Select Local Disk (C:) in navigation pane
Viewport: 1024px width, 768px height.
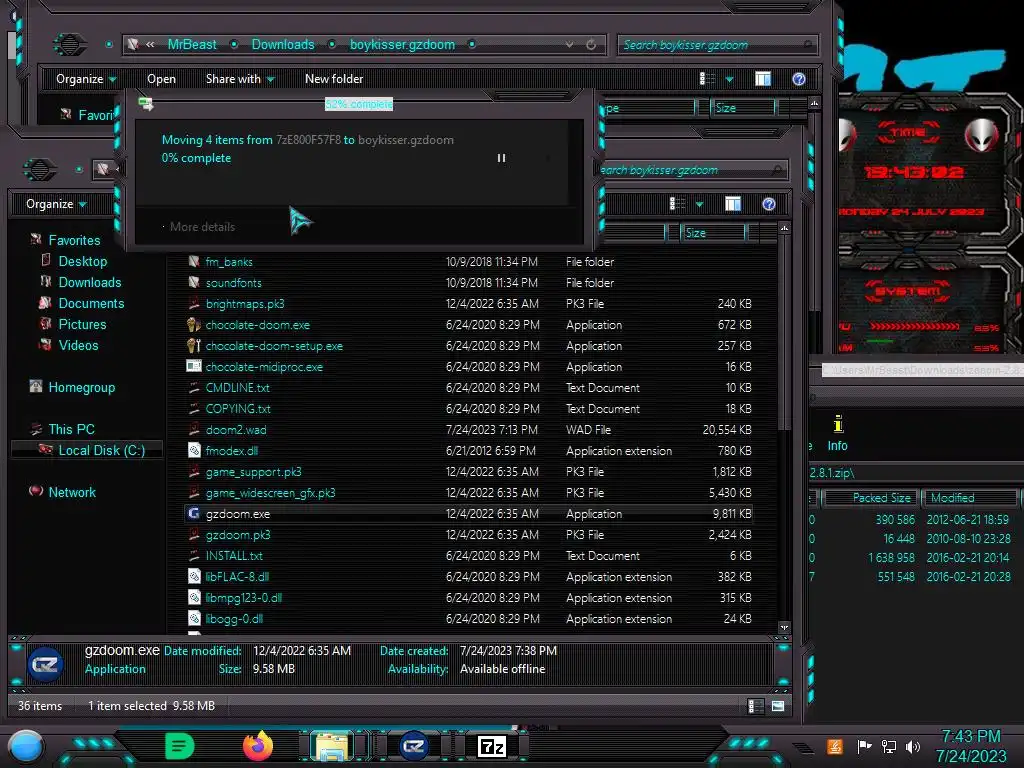click(101, 450)
